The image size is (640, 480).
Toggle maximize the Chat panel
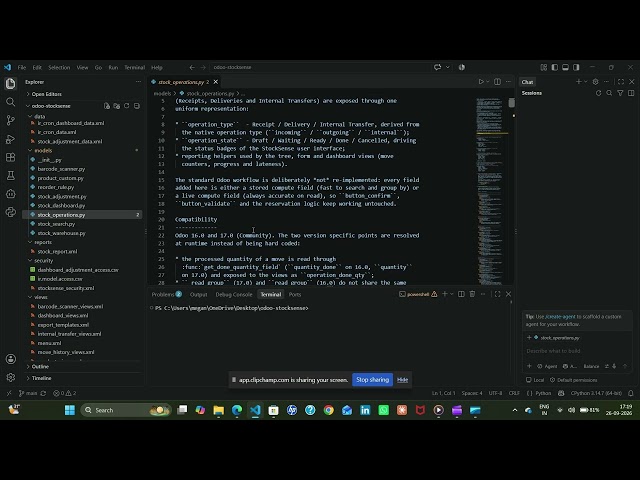(x=621, y=82)
